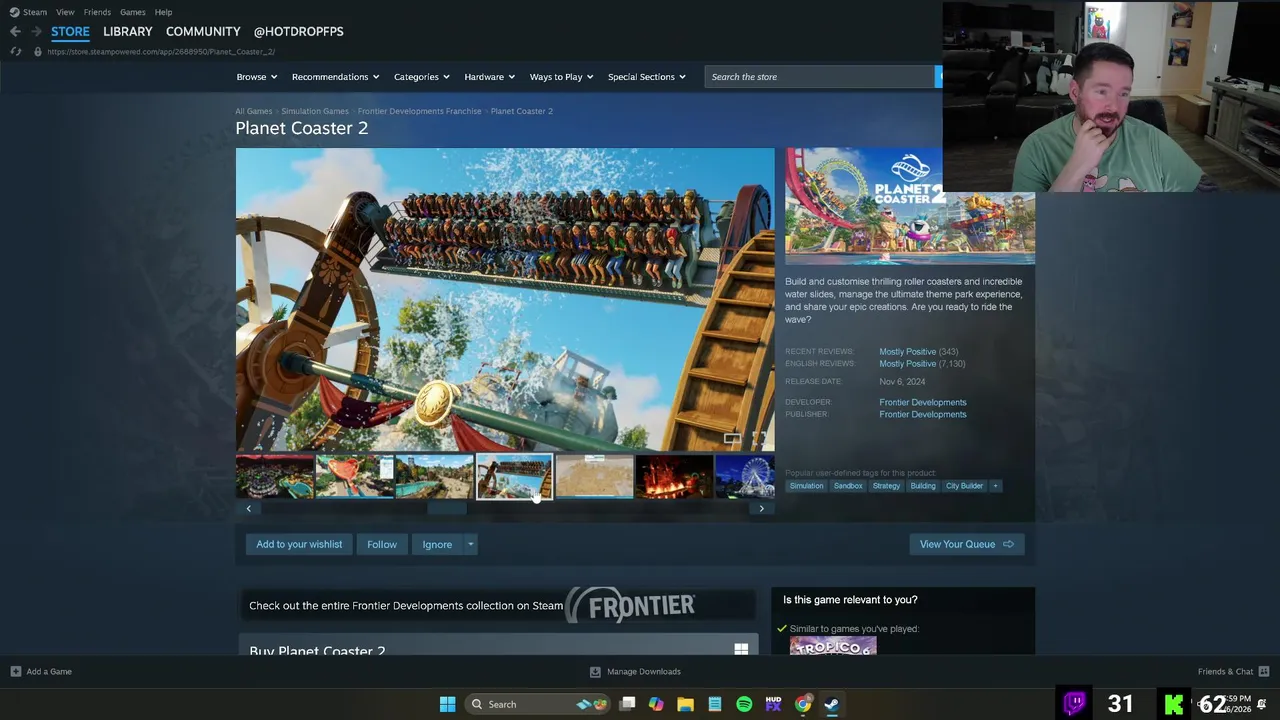Select the Ferris wheel screenshot thumbnail
Image resolution: width=1280 pixels, height=720 pixels.
(745, 476)
